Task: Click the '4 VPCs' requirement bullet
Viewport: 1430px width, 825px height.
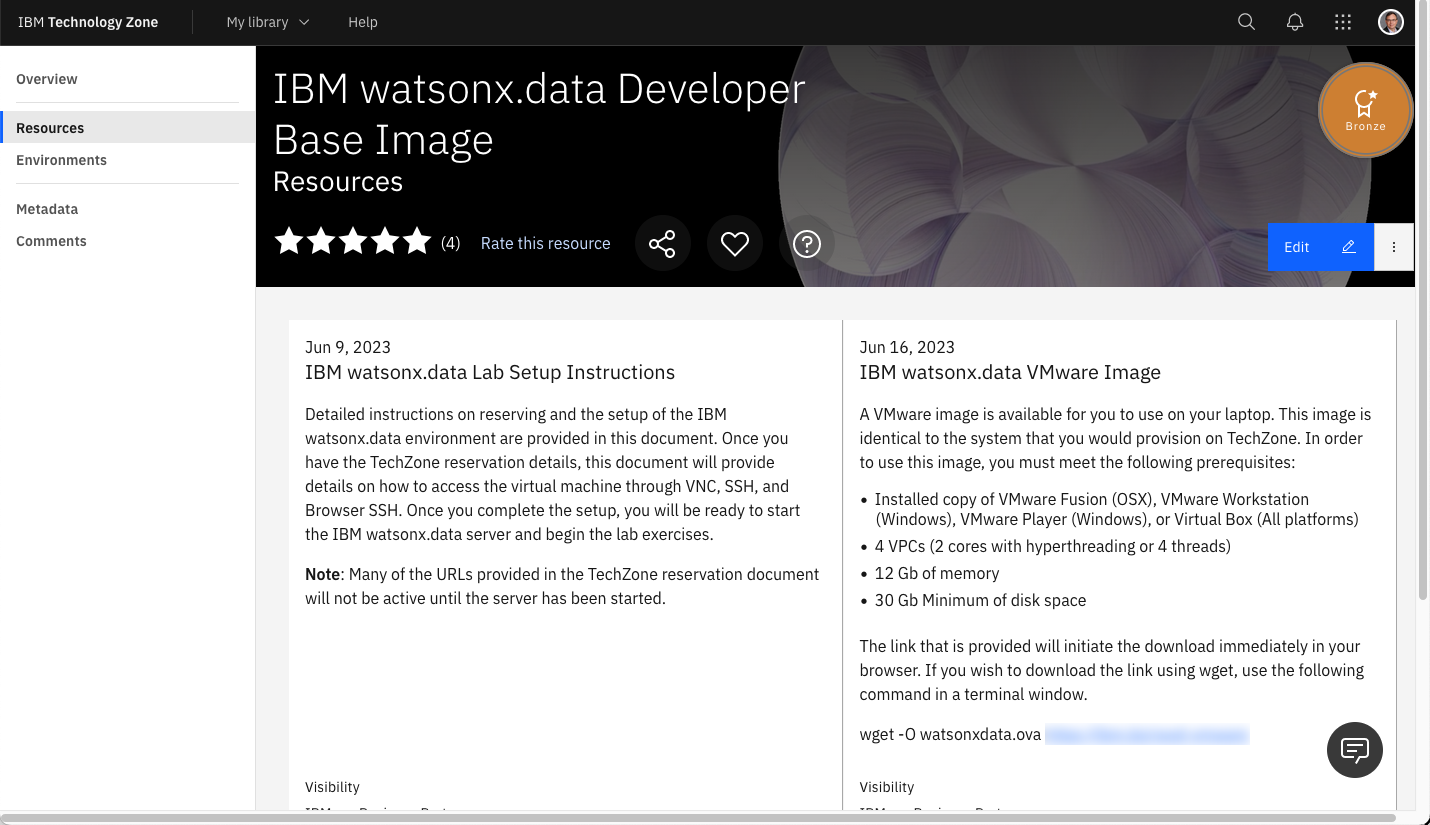Action: [1053, 546]
